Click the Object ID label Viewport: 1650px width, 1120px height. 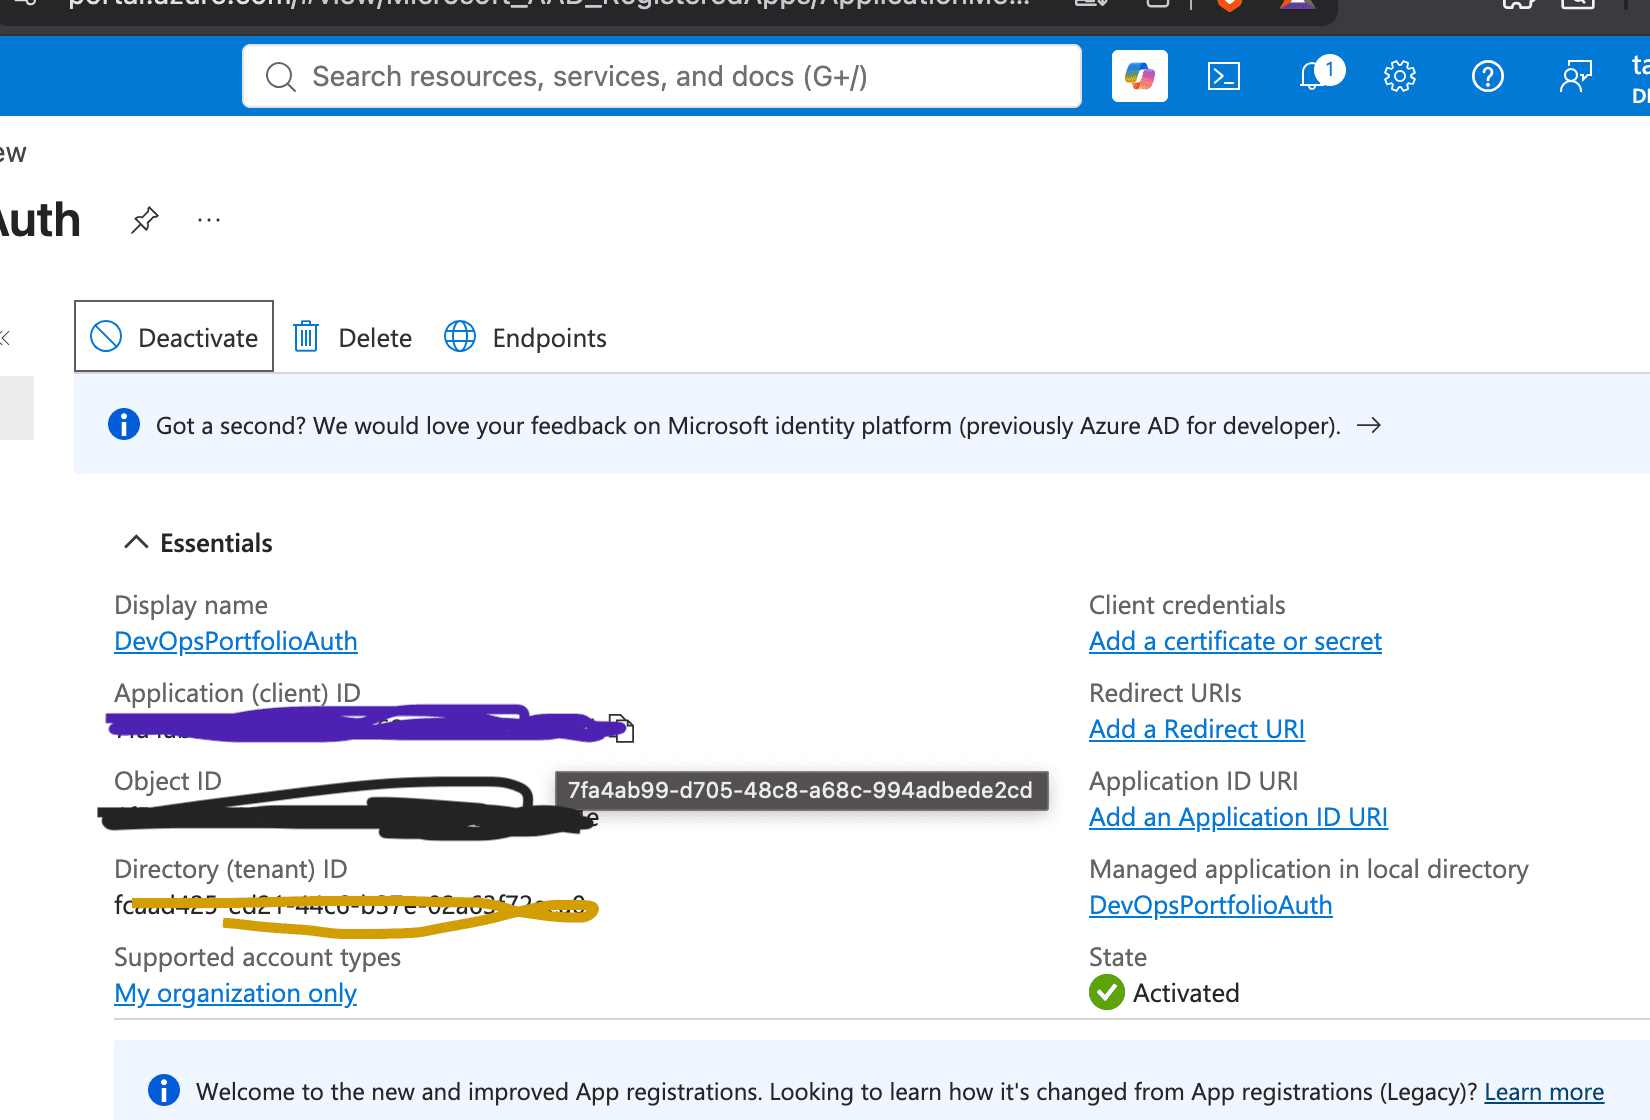[168, 781]
